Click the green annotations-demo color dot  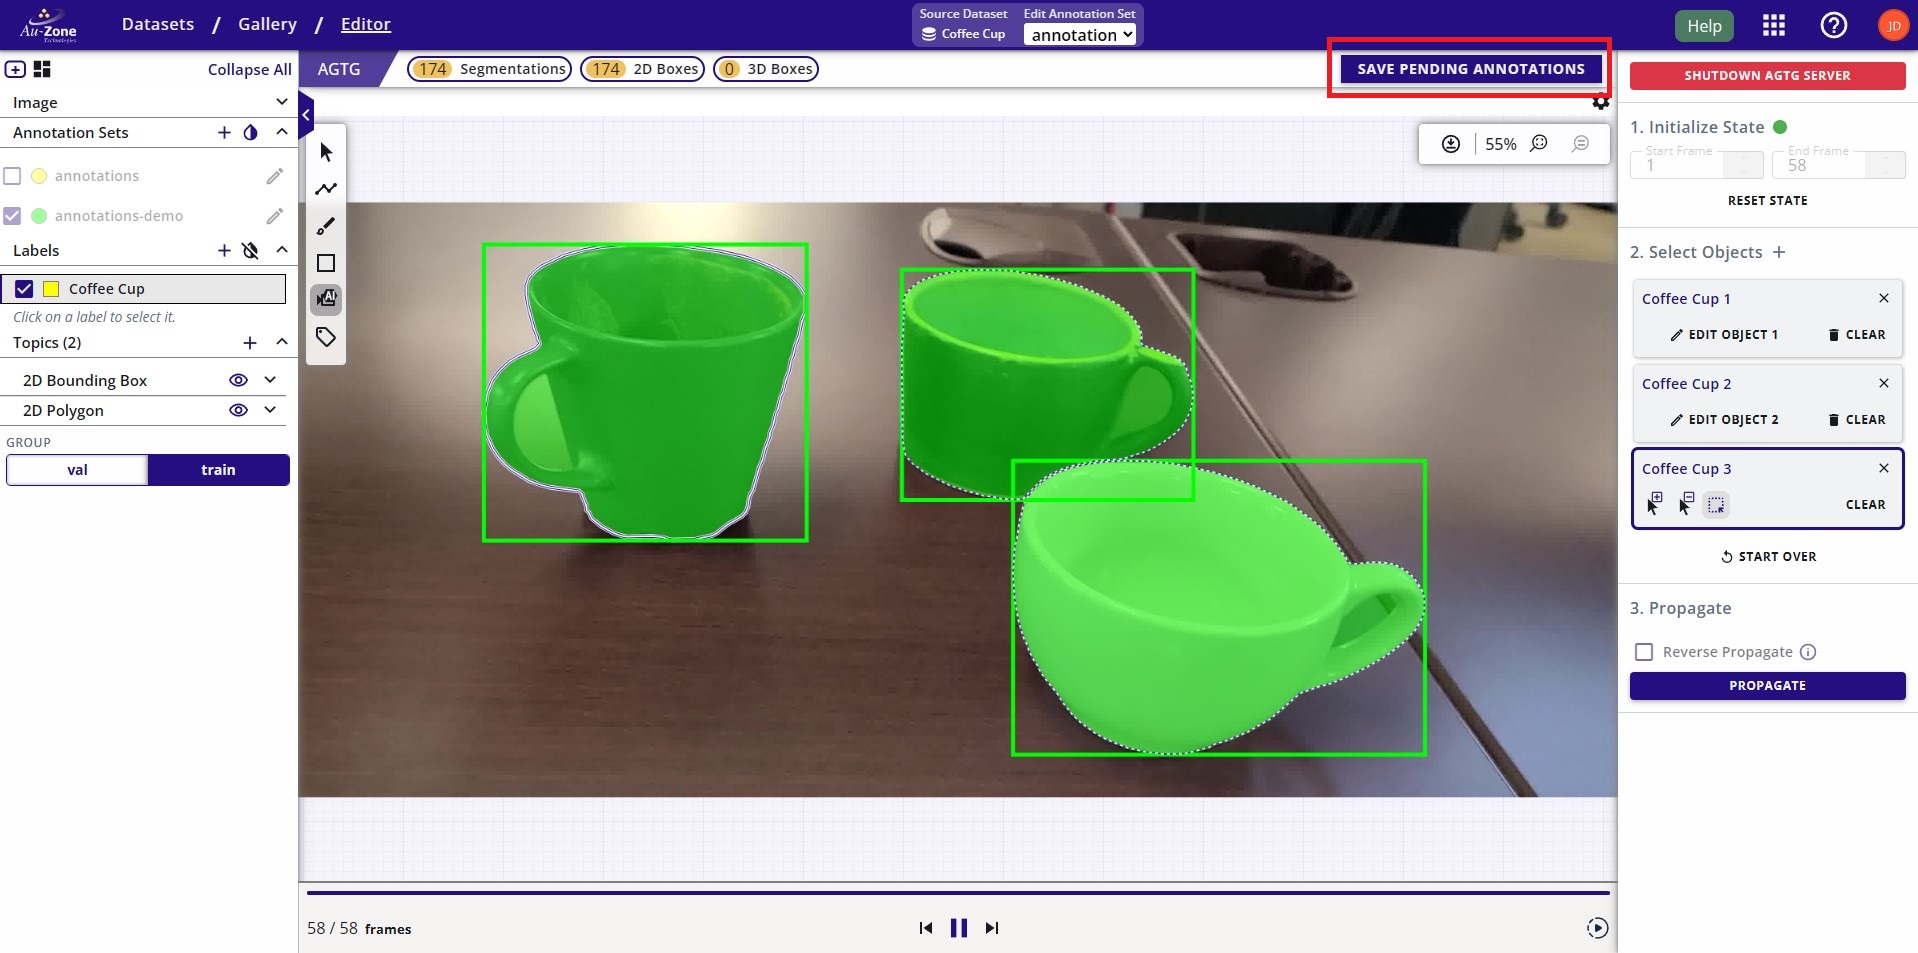39,216
